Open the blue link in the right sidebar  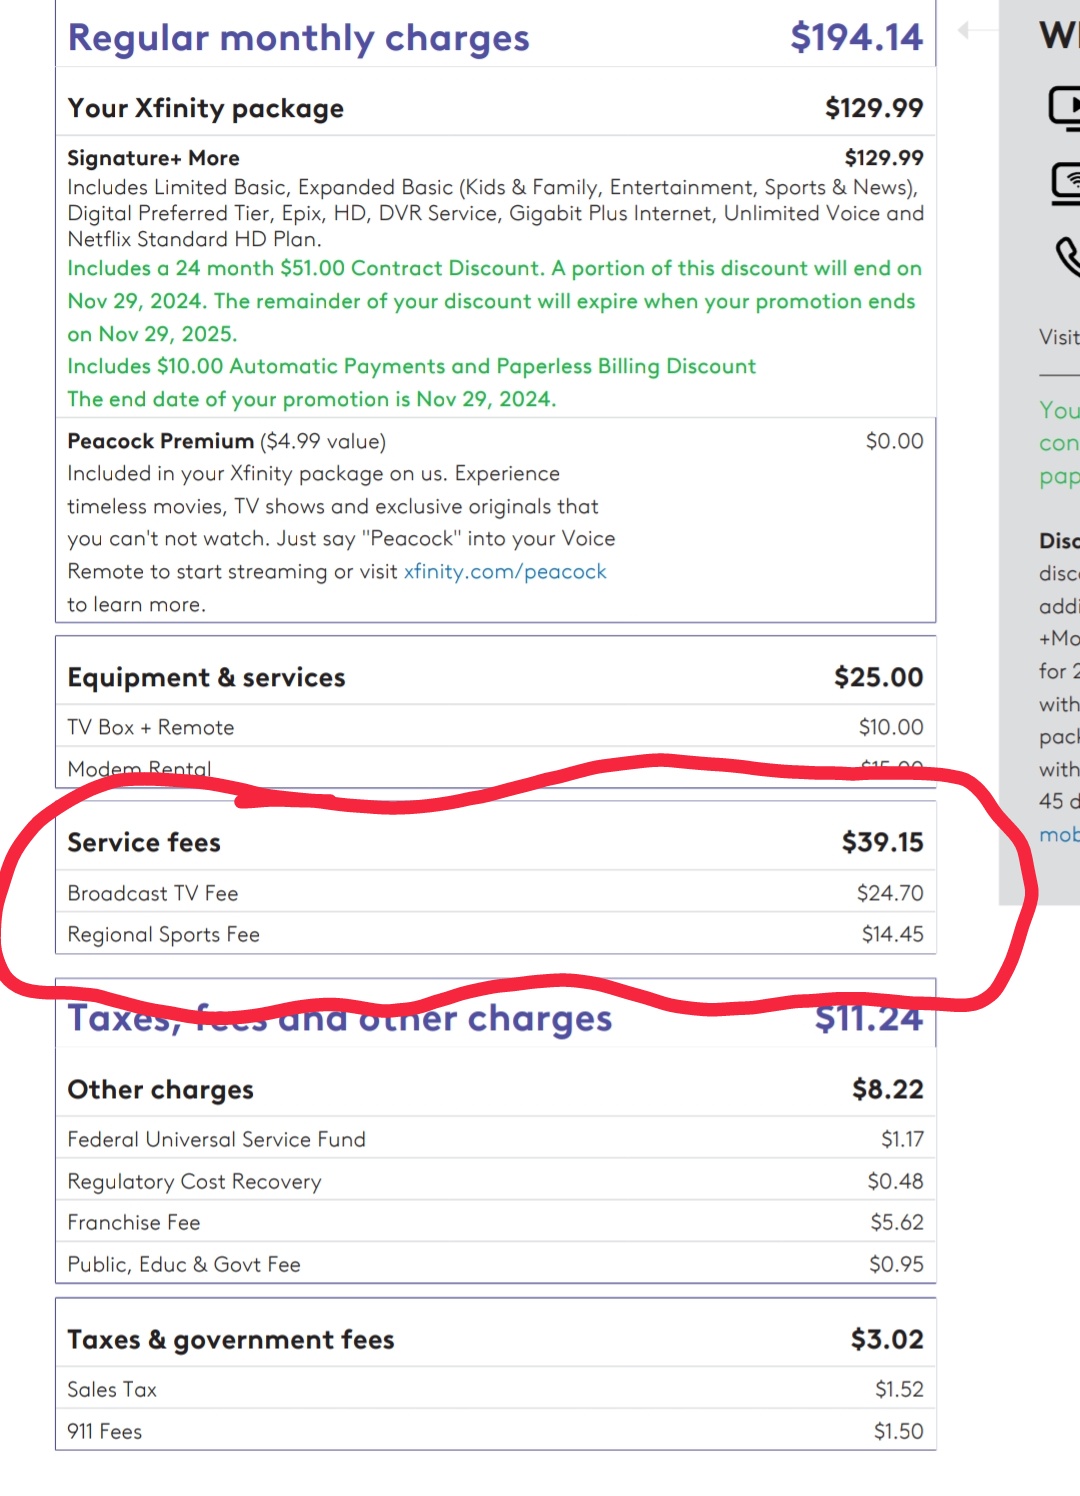coord(1059,834)
